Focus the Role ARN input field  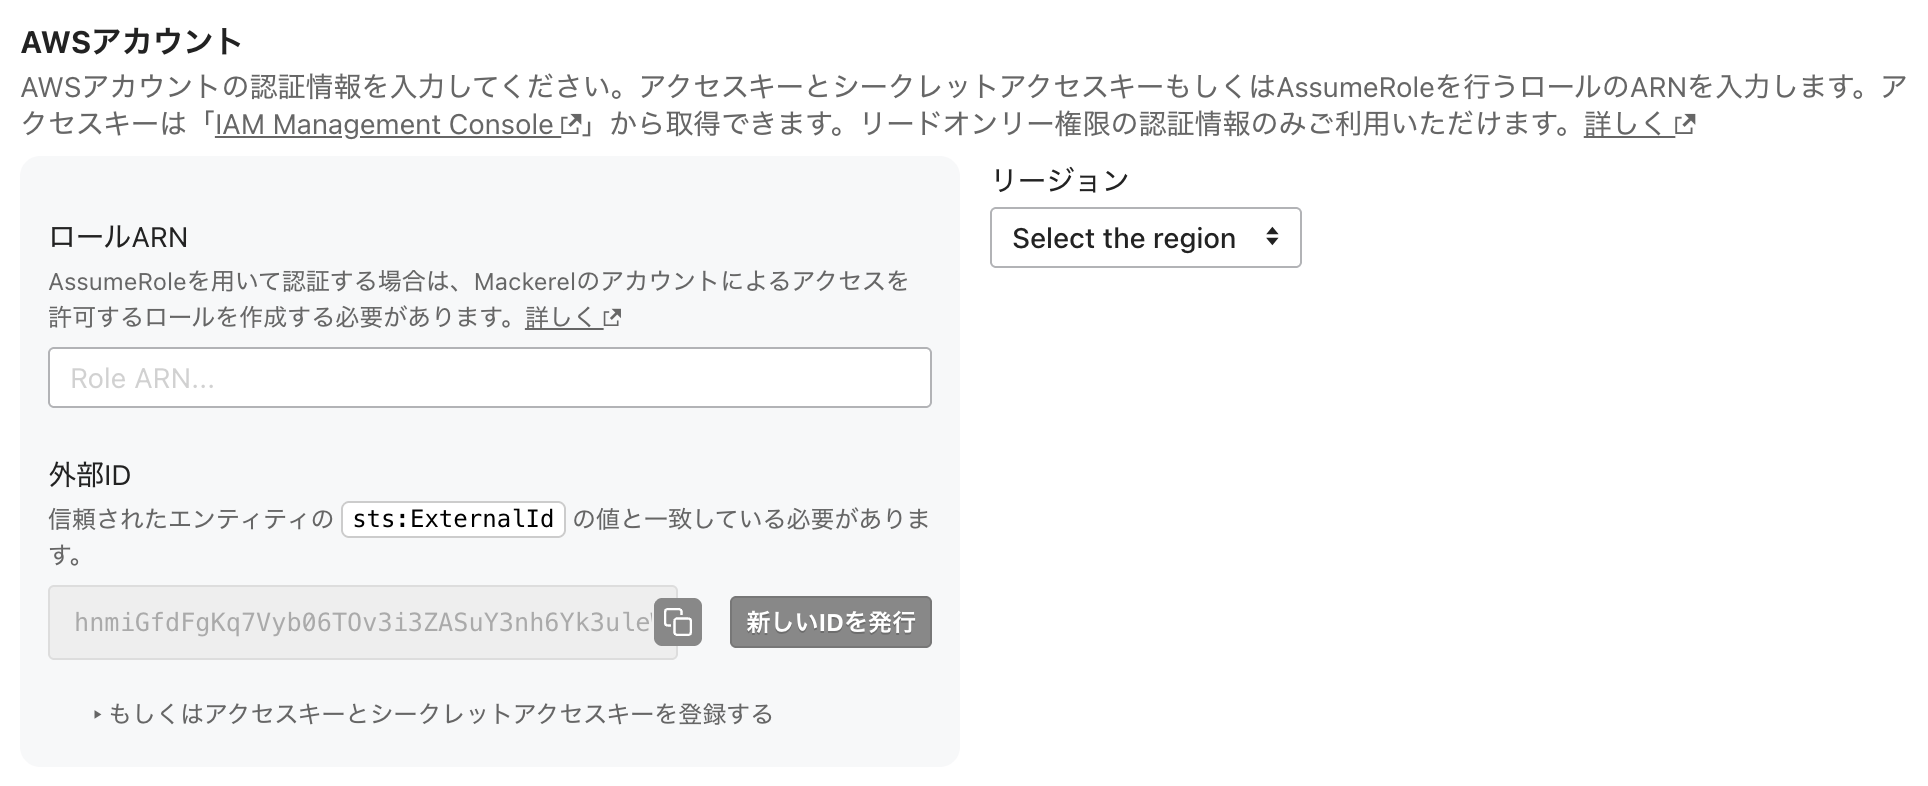tap(489, 378)
